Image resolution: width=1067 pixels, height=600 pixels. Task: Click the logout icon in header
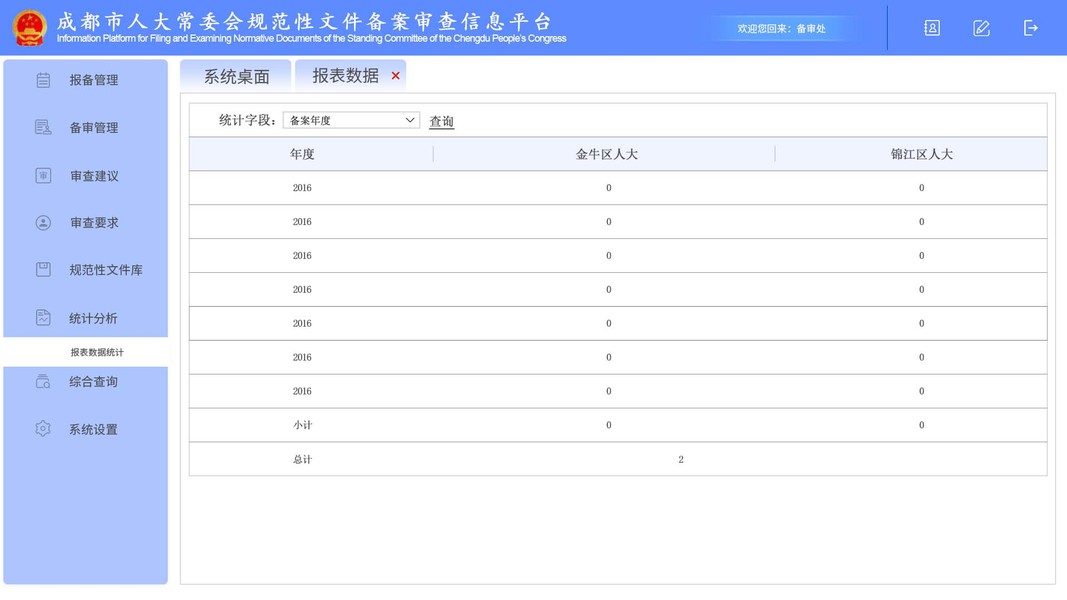click(x=1031, y=28)
